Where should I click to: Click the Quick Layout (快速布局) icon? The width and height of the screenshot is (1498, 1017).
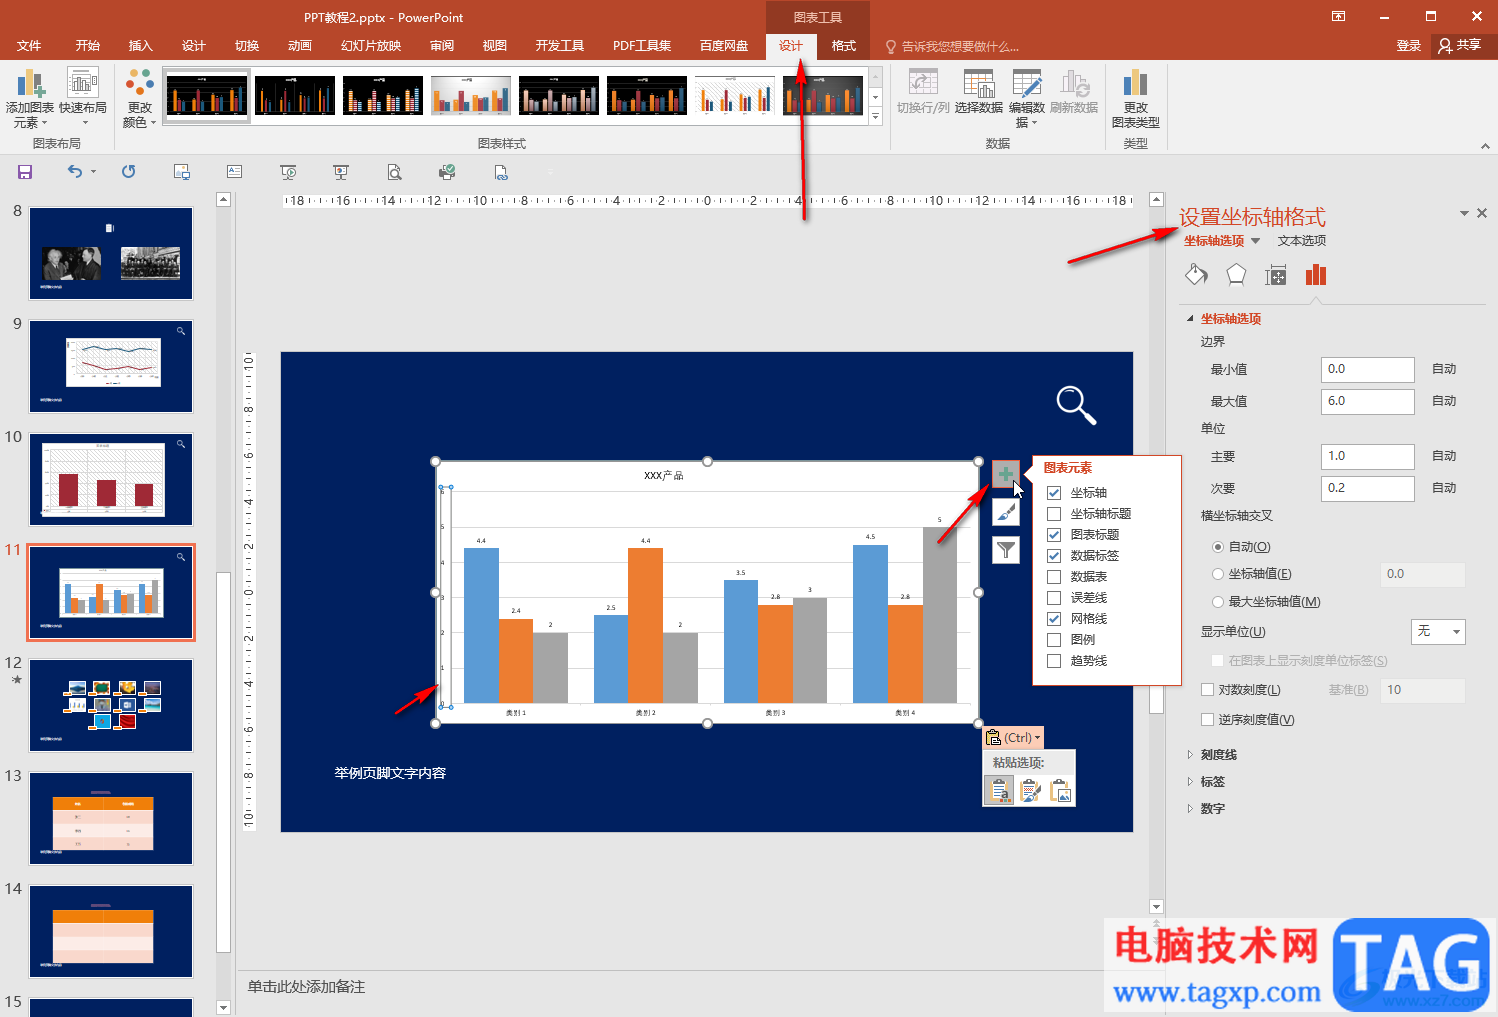(x=83, y=84)
